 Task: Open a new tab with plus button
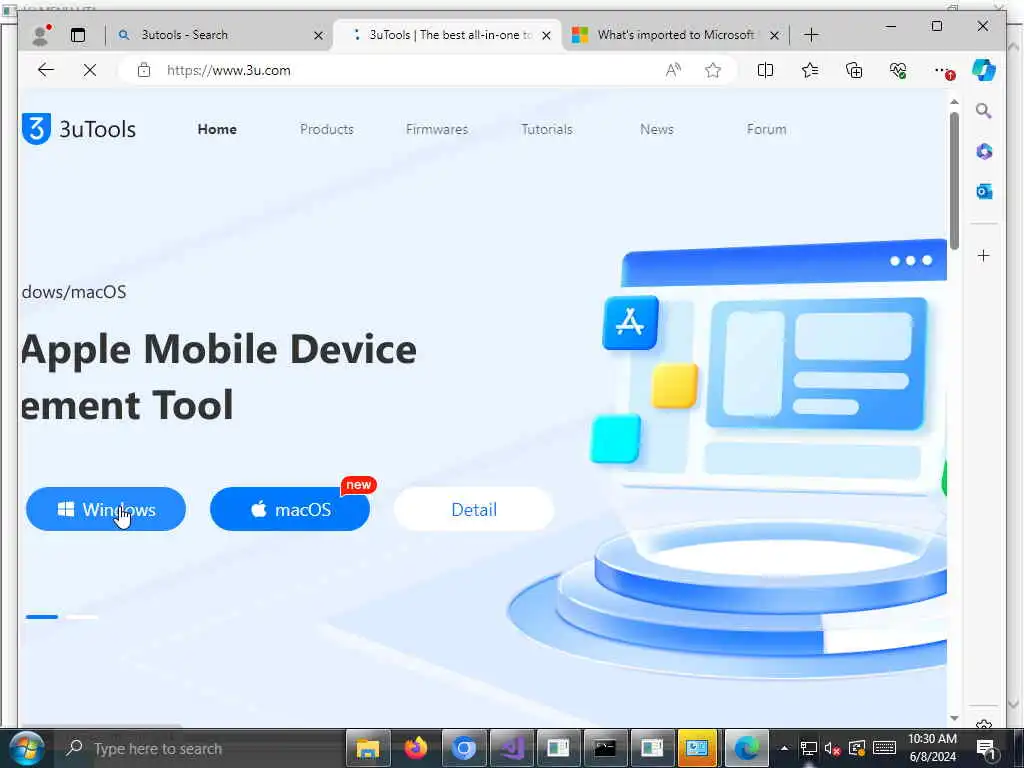[811, 35]
